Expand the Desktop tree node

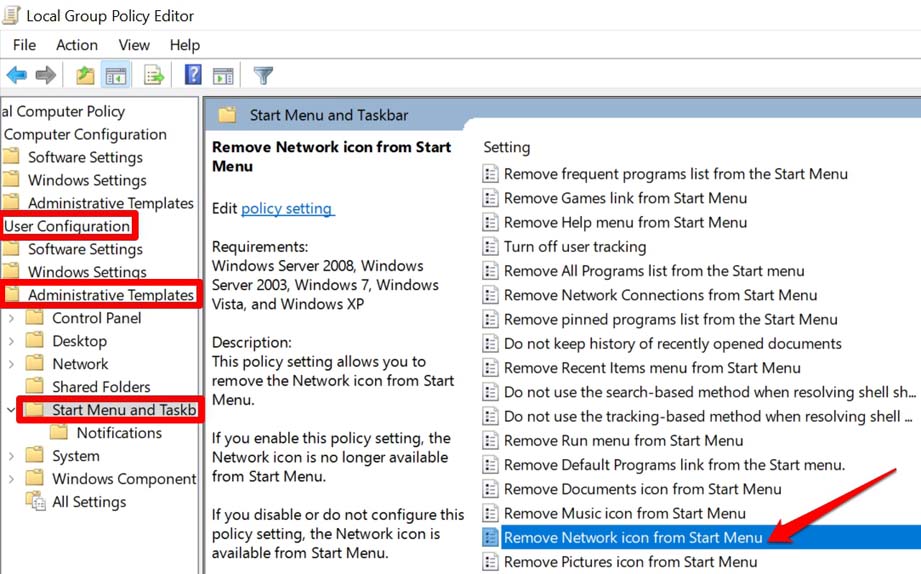(11, 341)
